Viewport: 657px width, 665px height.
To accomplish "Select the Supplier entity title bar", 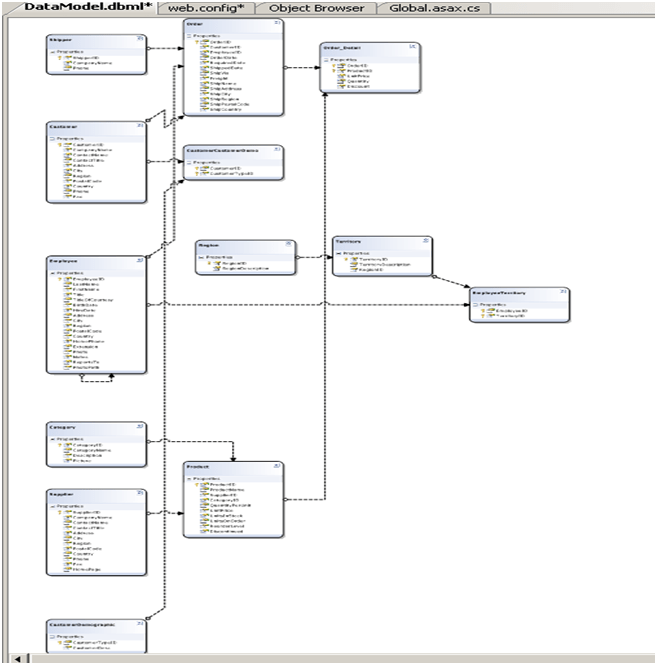I will point(90,494).
